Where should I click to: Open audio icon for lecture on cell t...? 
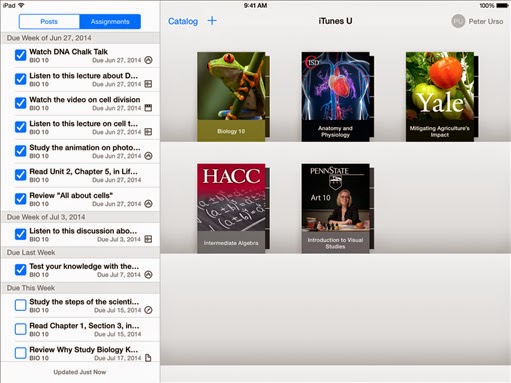(148, 132)
